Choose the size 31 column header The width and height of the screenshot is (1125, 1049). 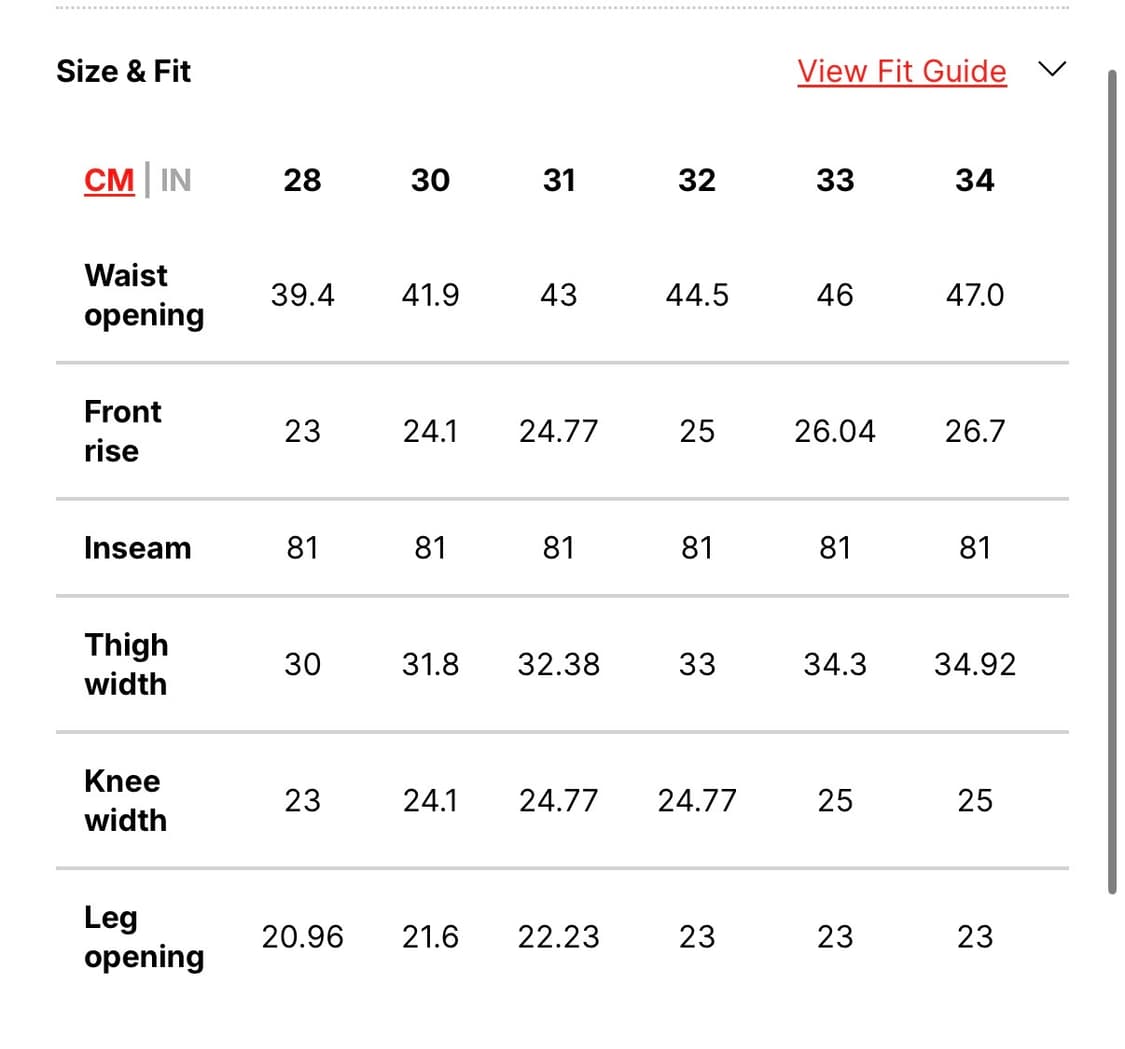coord(558,180)
